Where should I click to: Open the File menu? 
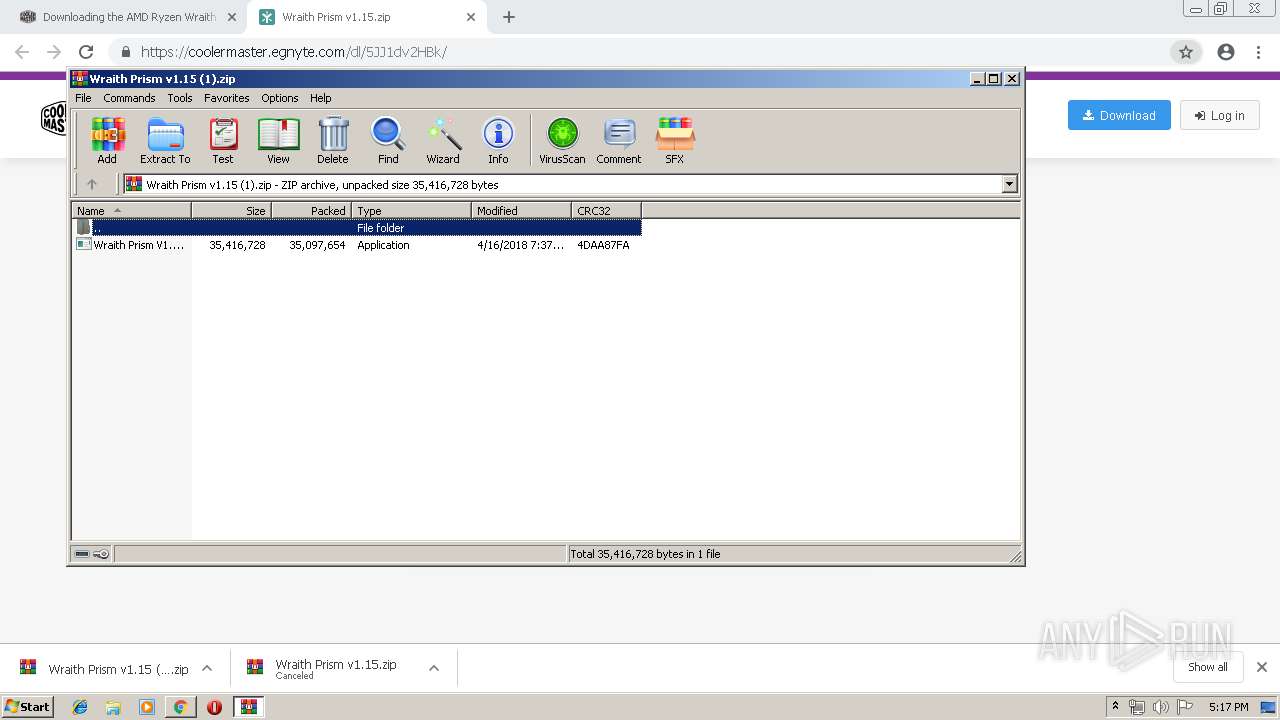[83, 98]
